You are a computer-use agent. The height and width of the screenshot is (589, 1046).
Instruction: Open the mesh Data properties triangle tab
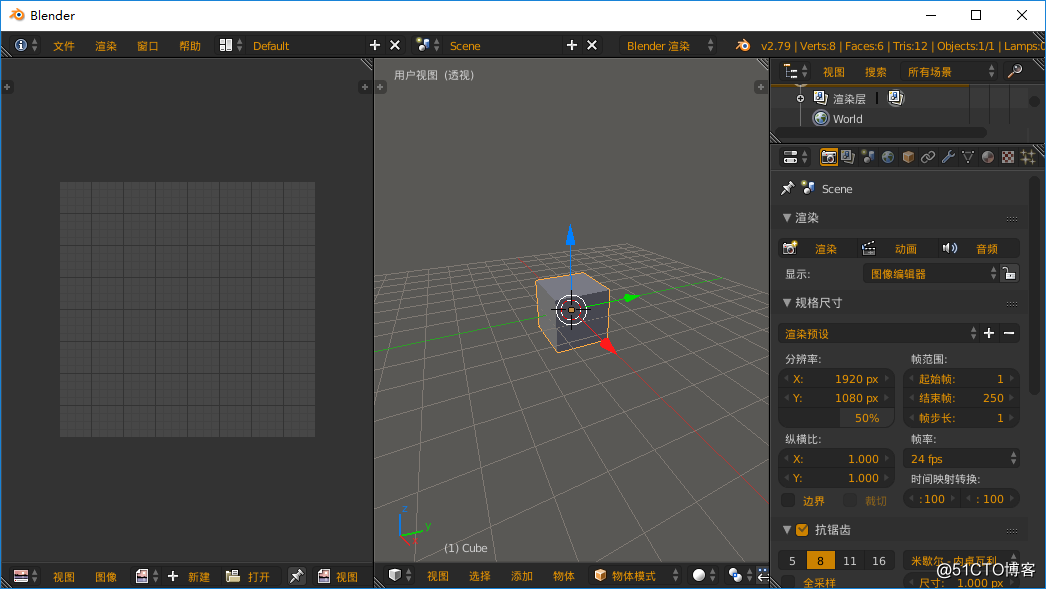968,157
